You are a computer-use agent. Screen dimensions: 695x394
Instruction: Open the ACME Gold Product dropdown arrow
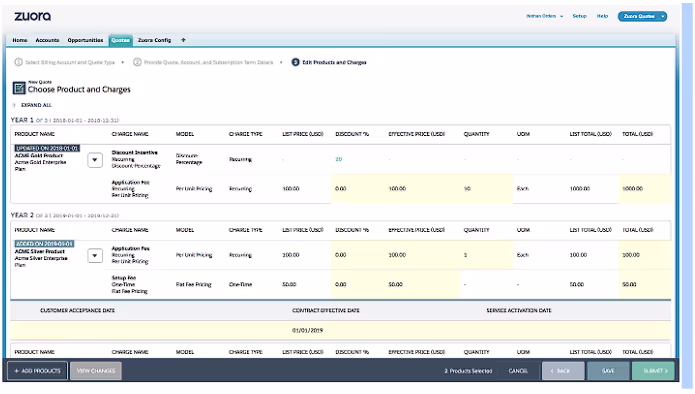tap(95, 160)
